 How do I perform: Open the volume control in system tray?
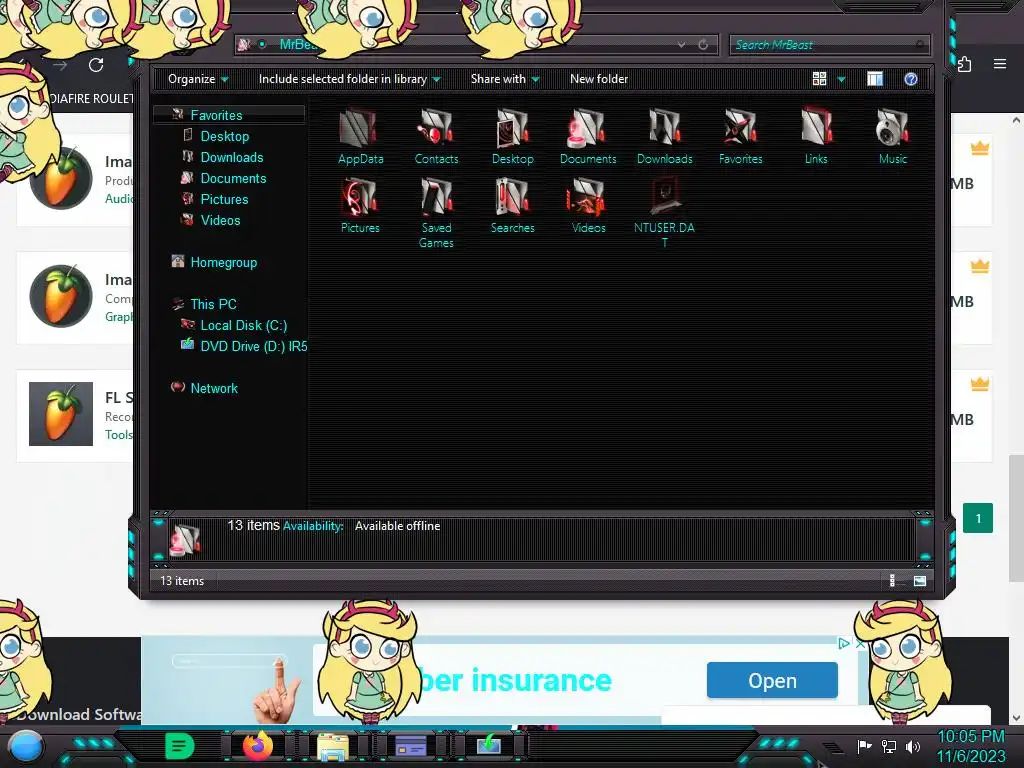tap(913, 746)
